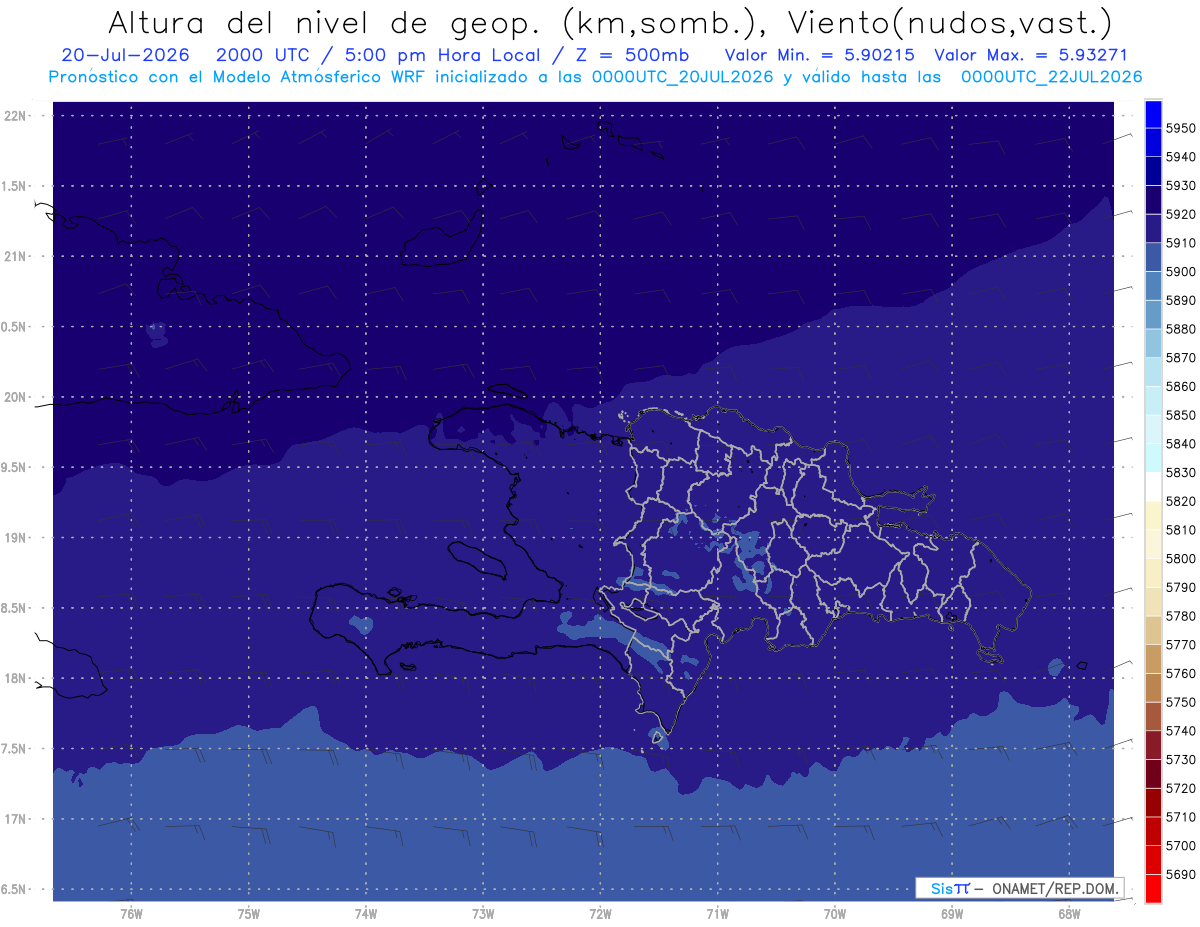The height and width of the screenshot is (927, 1200).
Task: Click the bright red swatch below 5690
Action: [x=1152, y=888]
